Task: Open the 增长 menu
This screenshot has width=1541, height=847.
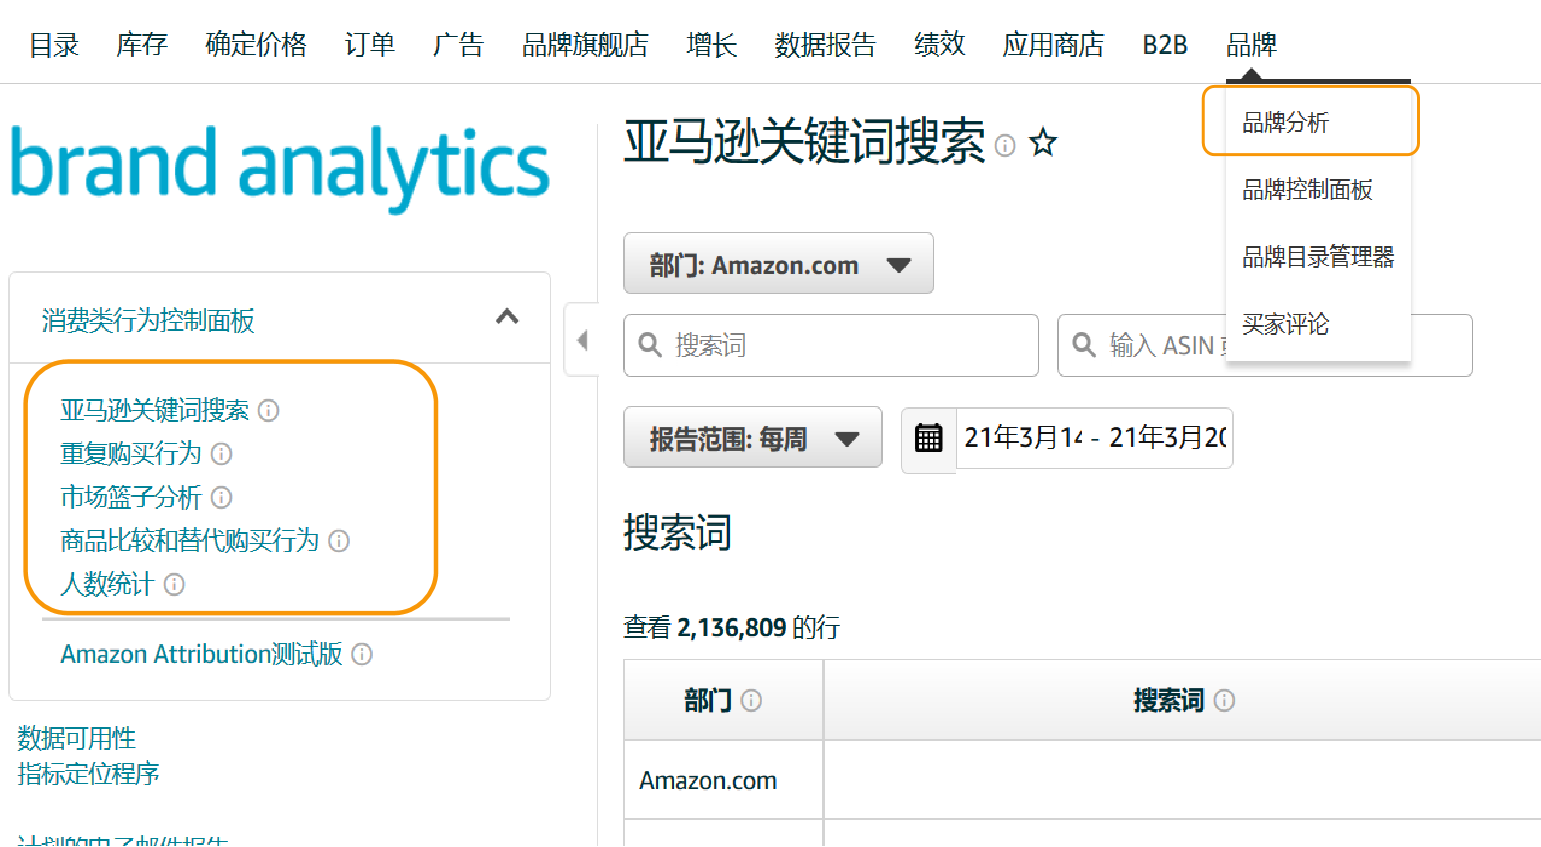Action: coord(712,45)
